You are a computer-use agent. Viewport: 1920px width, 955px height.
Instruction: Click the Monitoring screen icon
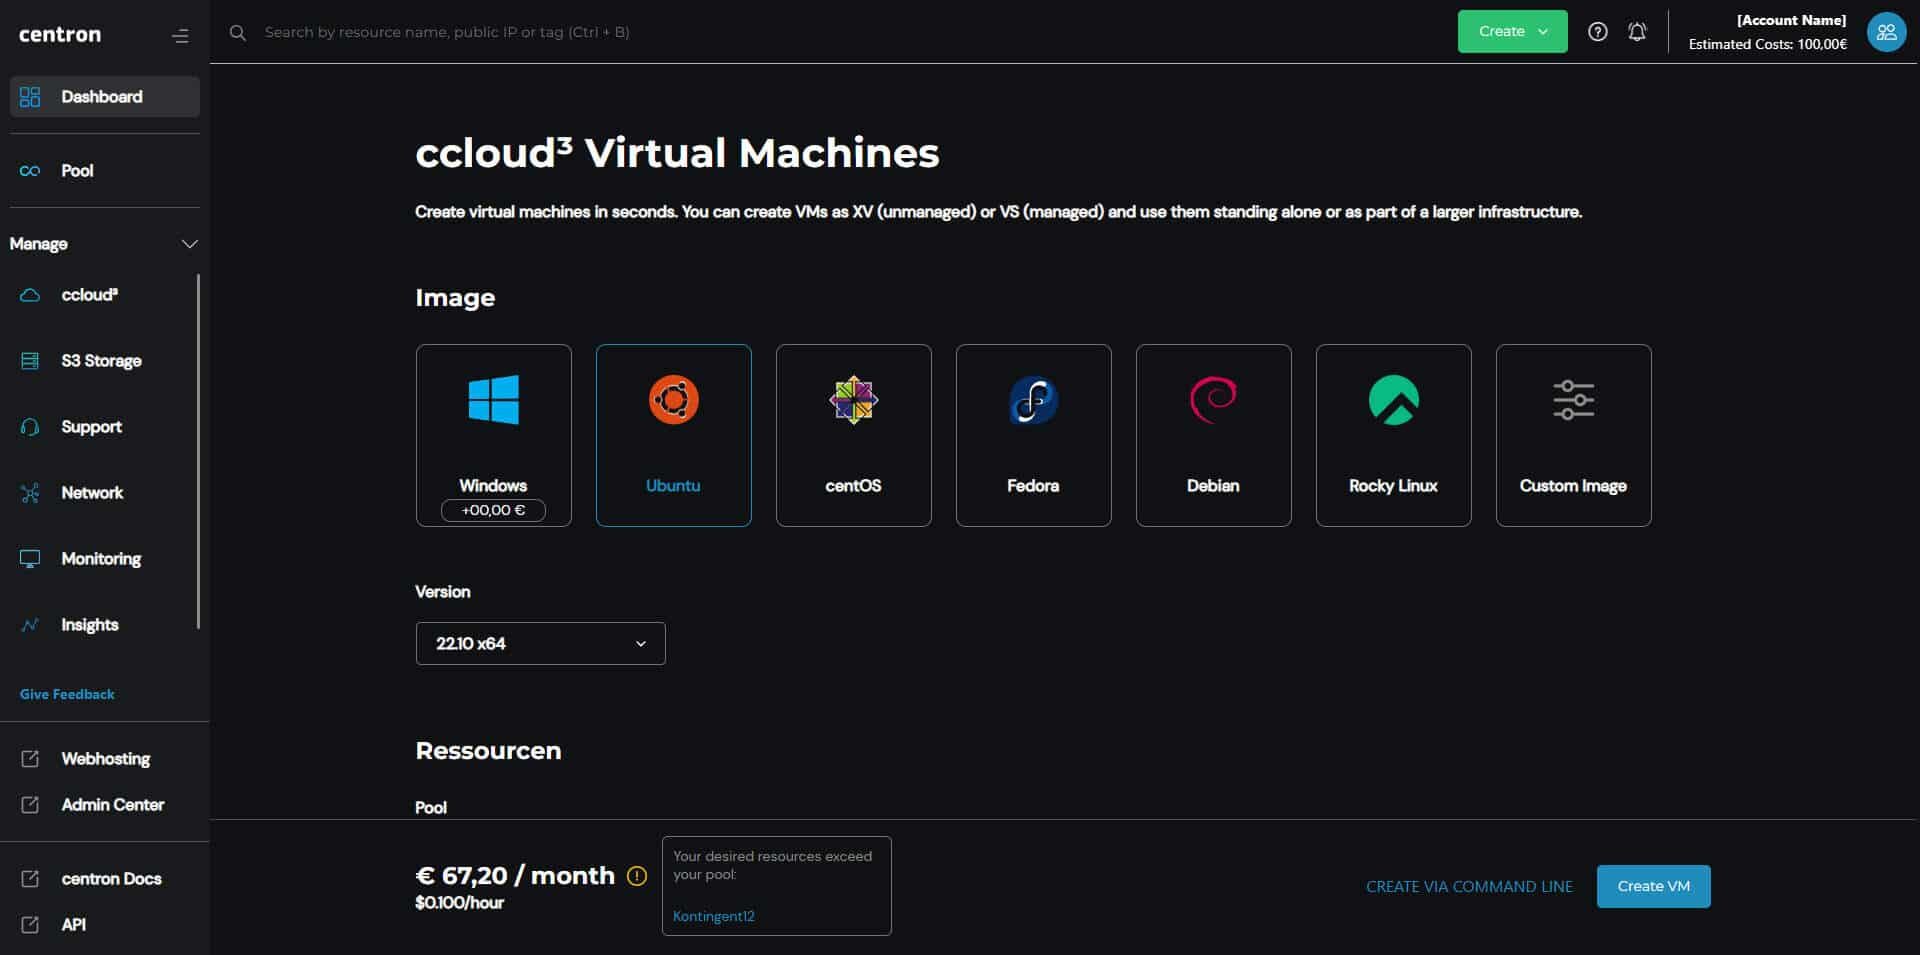click(x=30, y=559)
